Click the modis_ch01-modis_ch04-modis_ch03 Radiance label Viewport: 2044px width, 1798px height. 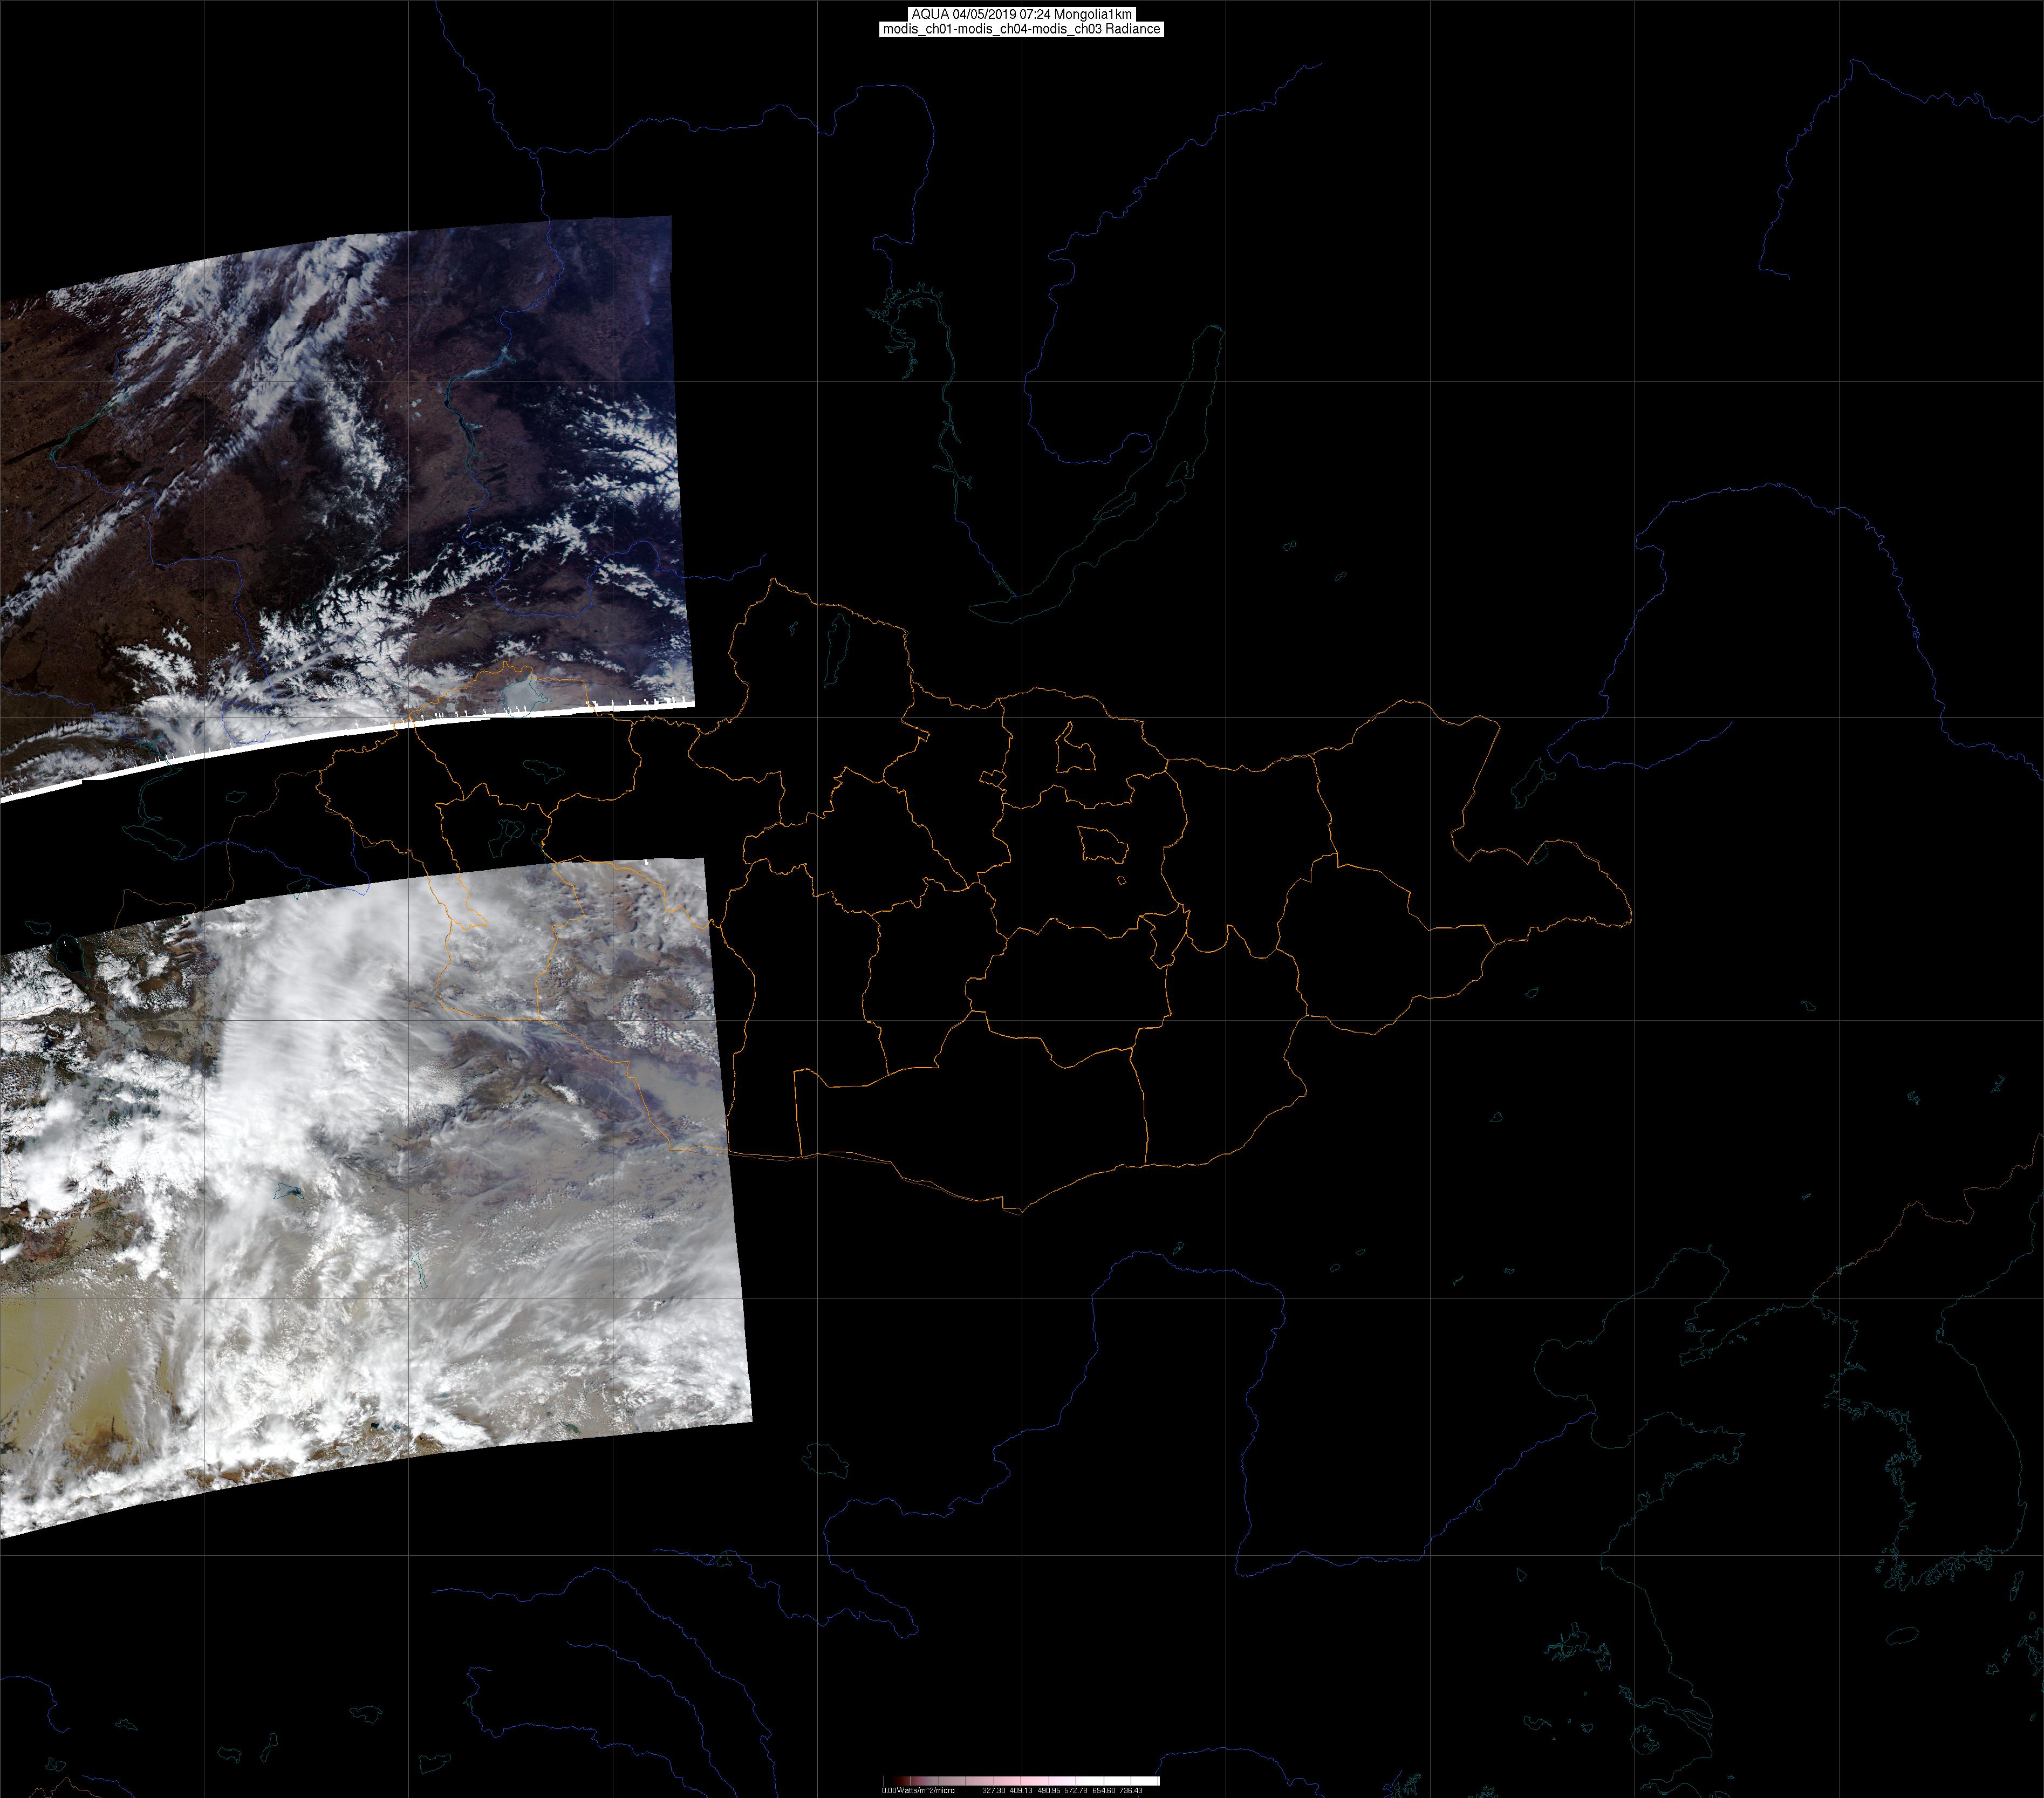pyautogui.click(x=1021, y=29)
